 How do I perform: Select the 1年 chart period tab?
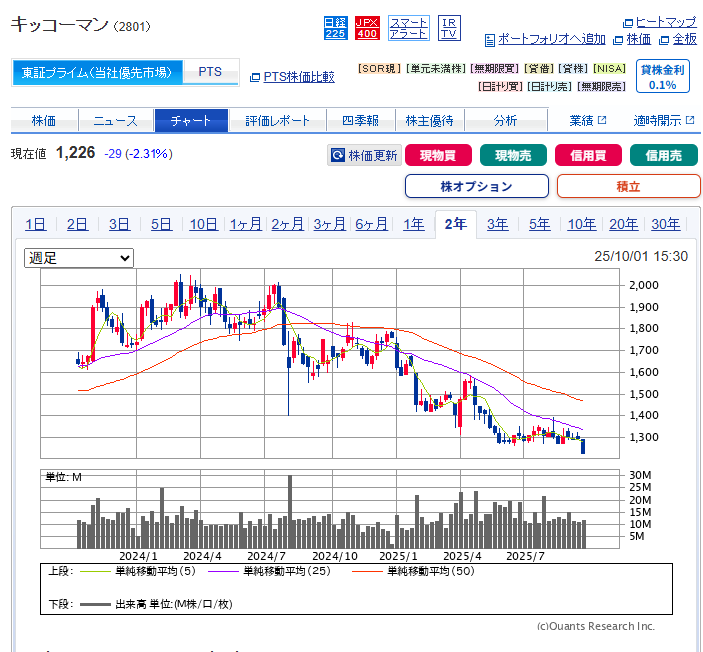pyautogui.click(x=413, y=224)
